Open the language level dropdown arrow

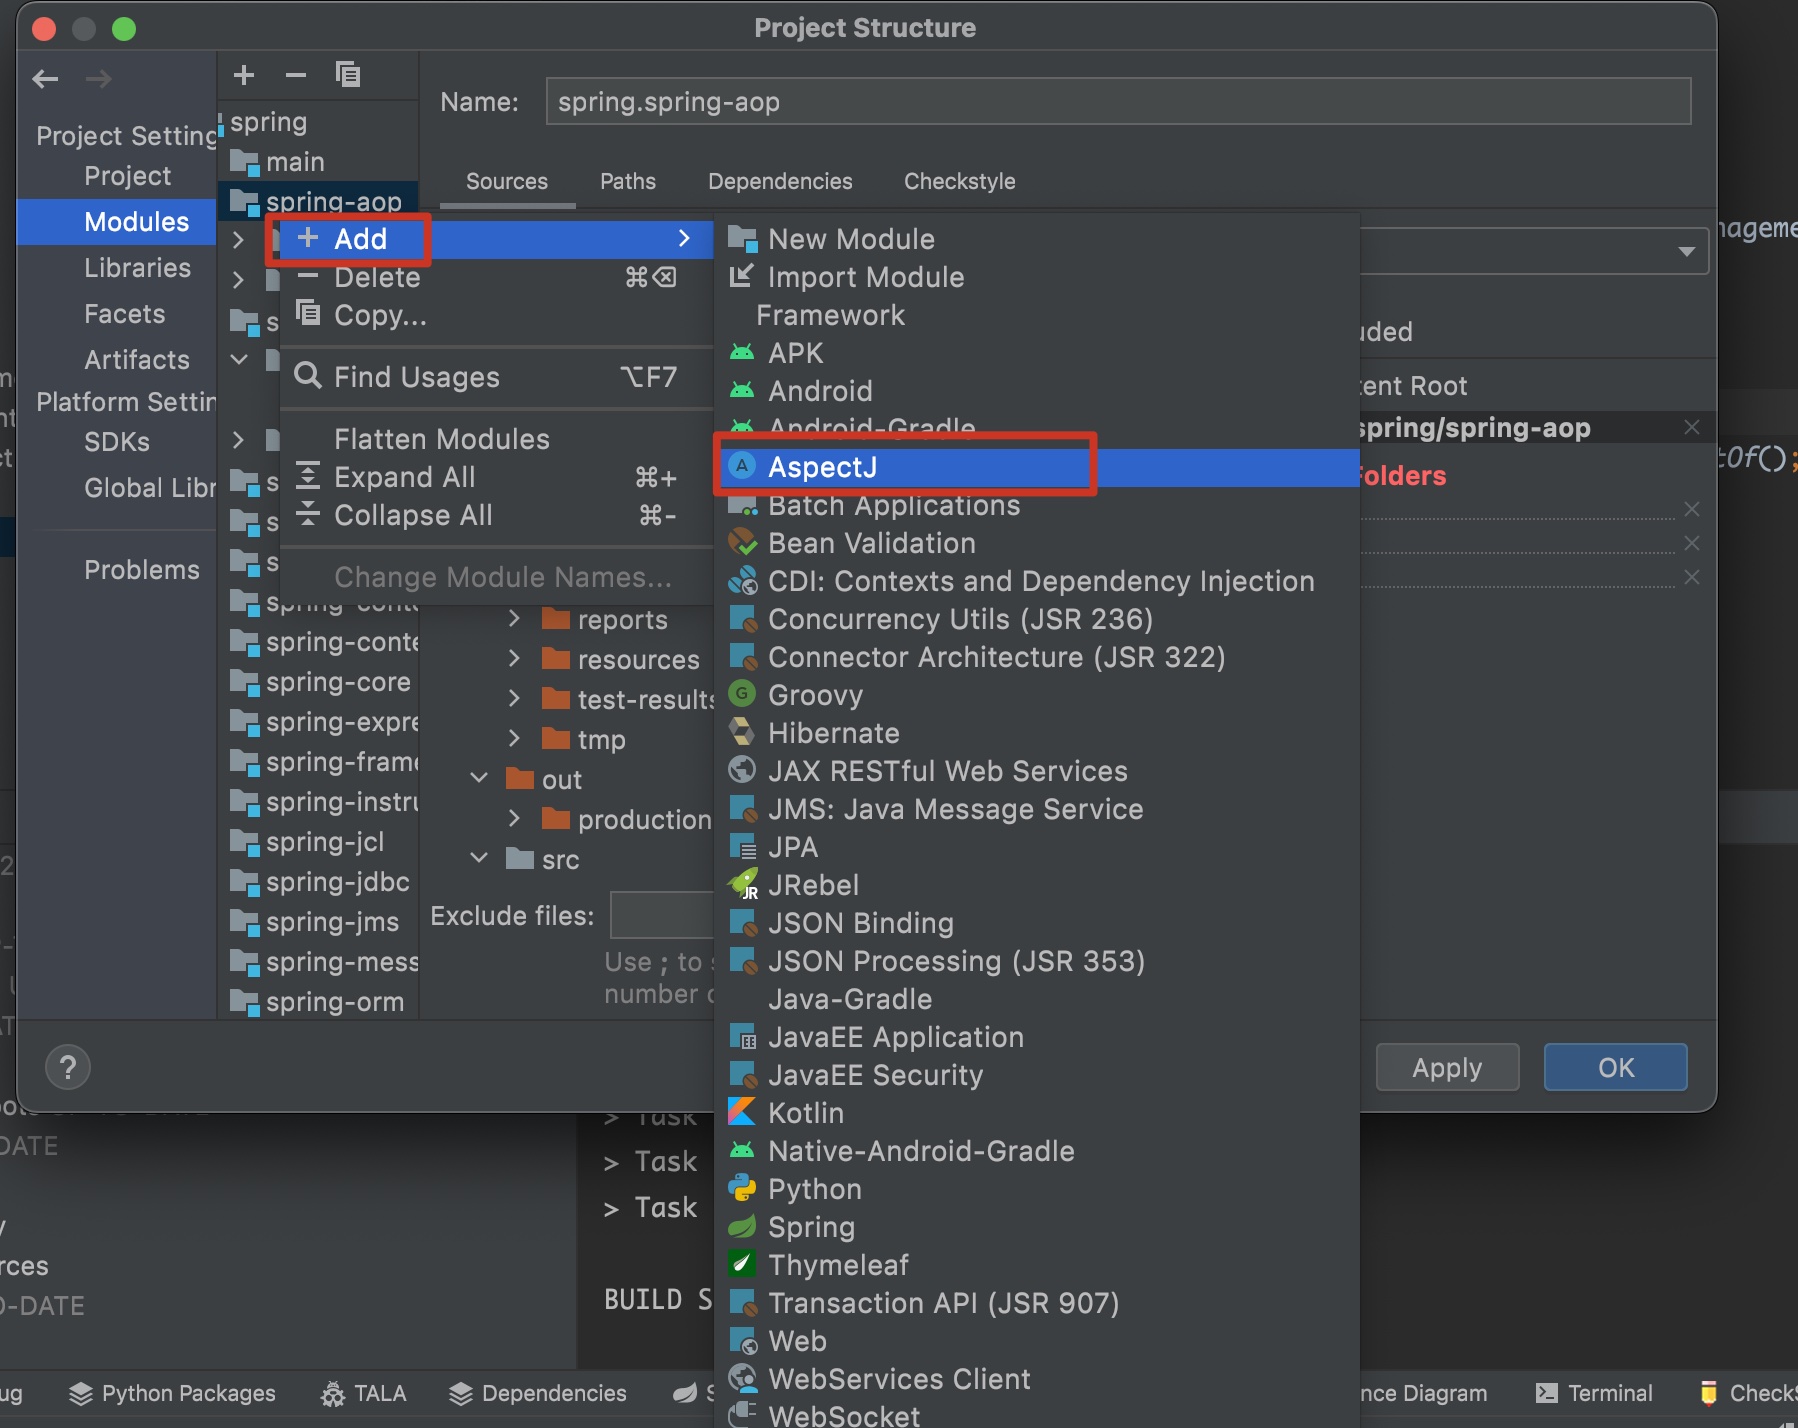[1686, 251]
